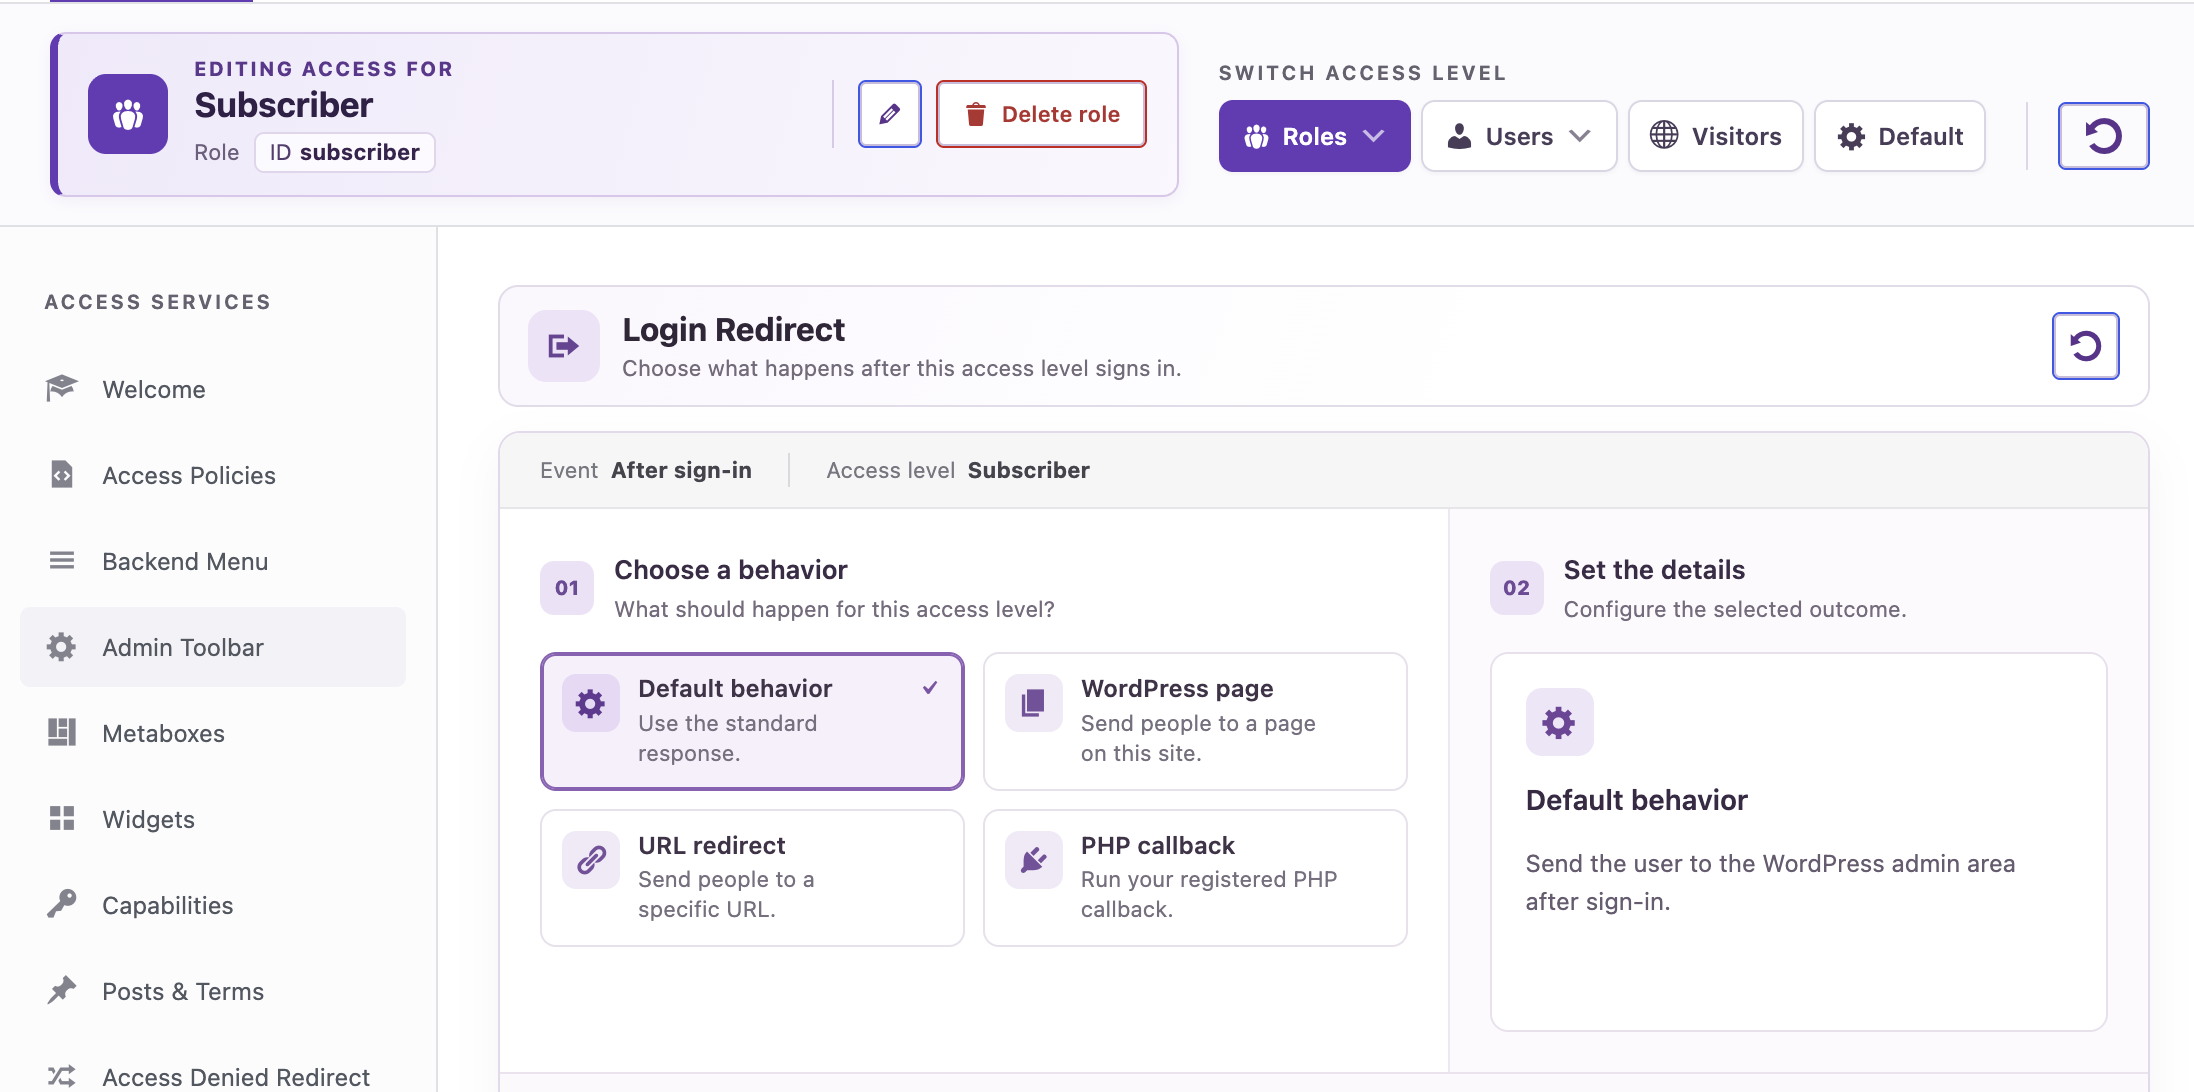
Task: Open Widgets service
Action: pos(213,819)
